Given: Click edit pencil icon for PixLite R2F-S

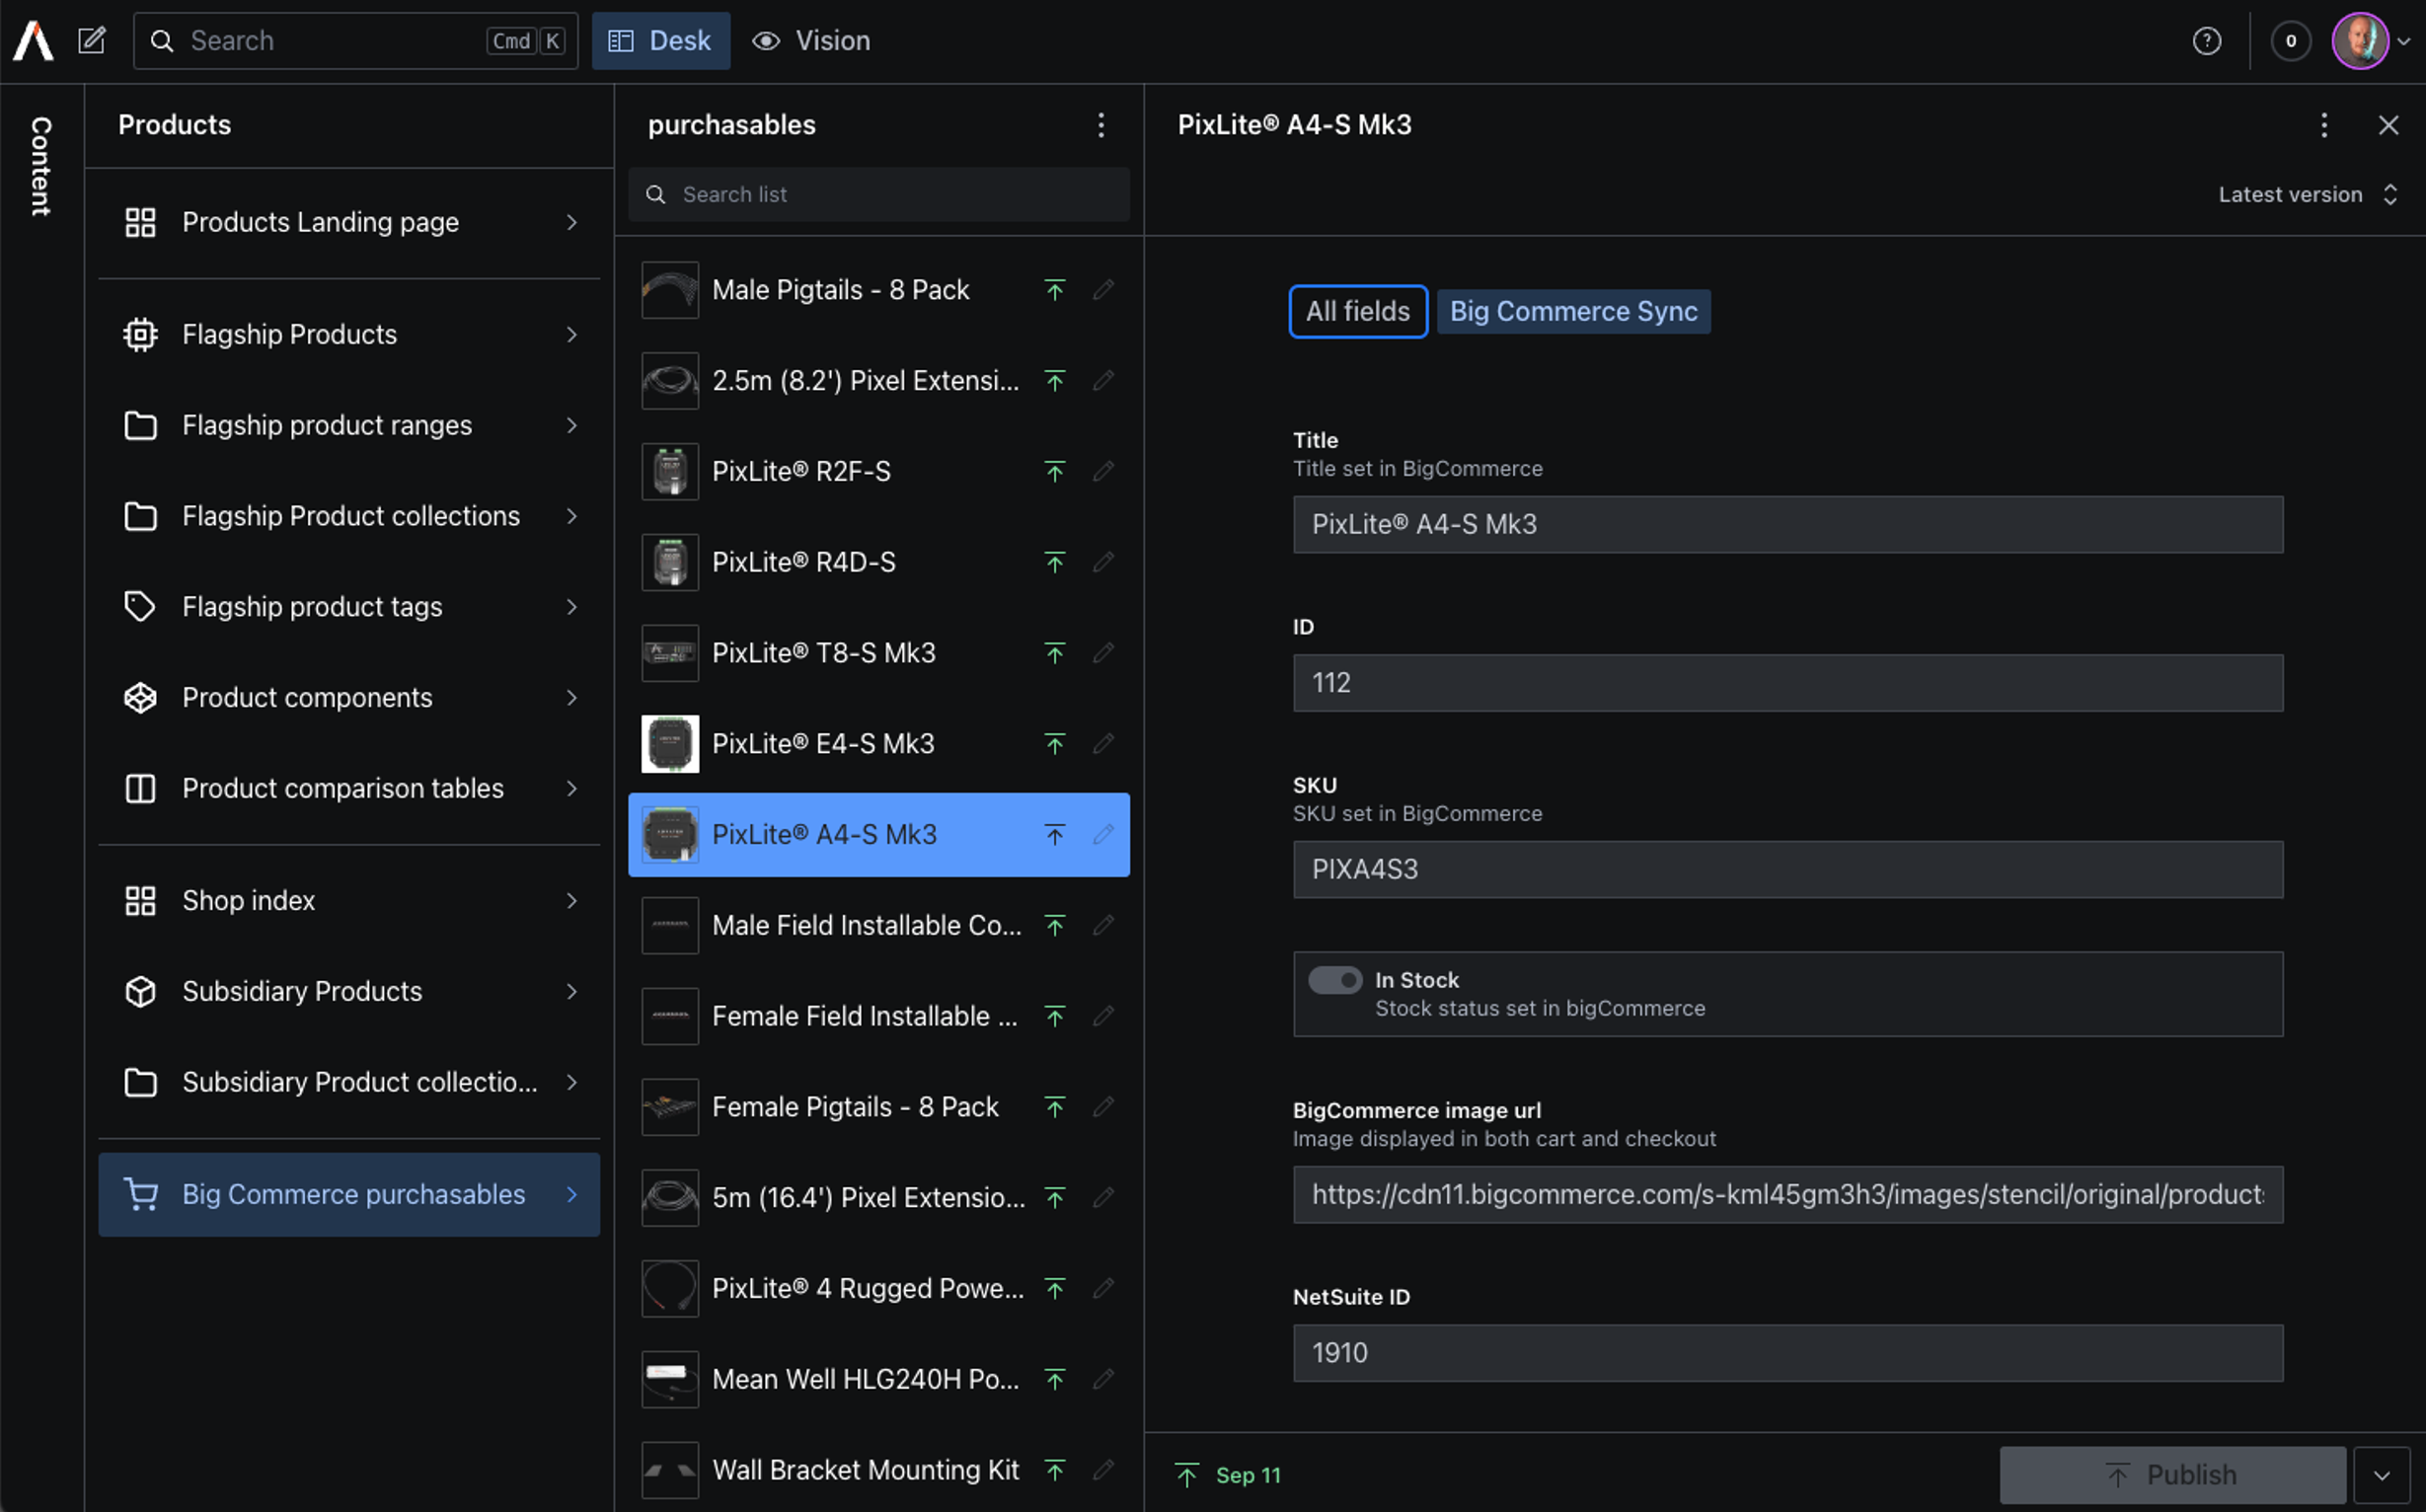Looking at the screenshot, I should (x=1103, y=471).
